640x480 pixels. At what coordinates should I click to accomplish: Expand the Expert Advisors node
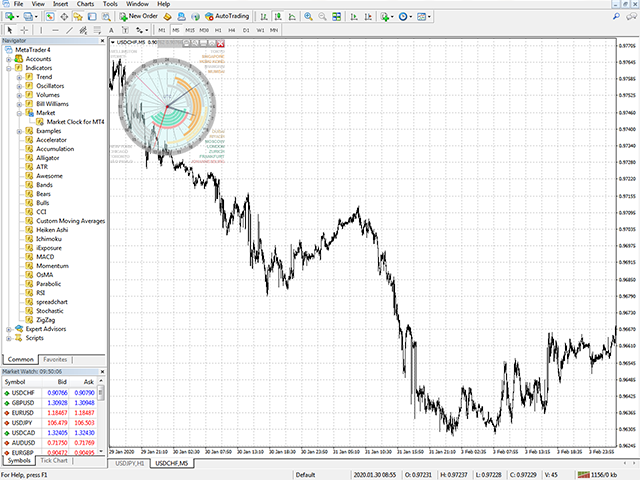[x=9, y=329]
